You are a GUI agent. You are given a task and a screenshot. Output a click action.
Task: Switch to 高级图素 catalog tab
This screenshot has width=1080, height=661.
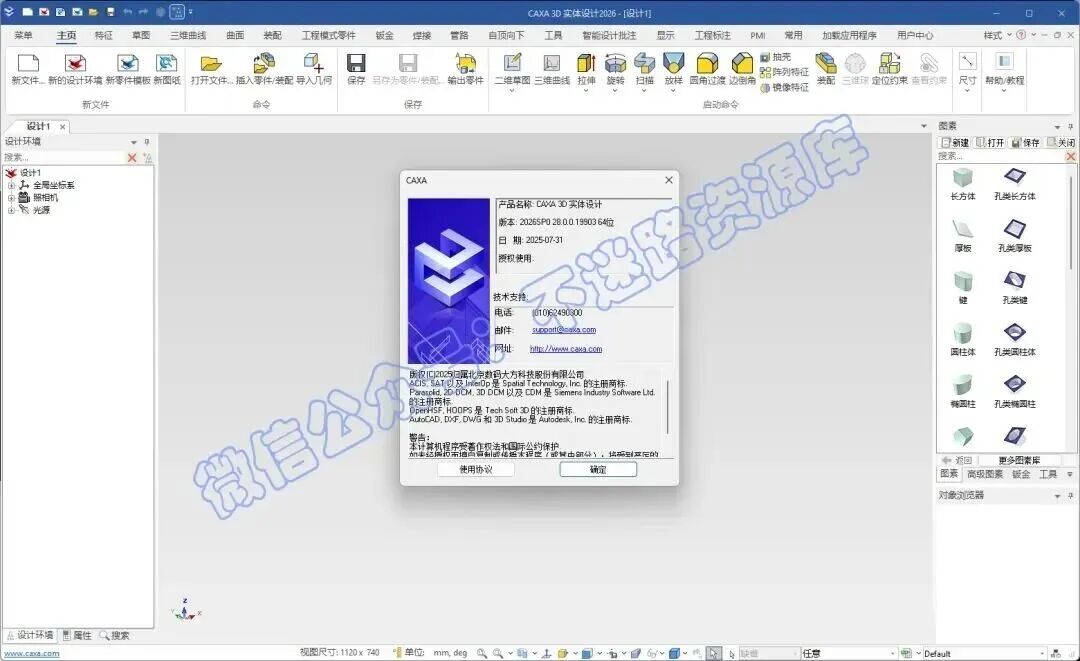985,474
